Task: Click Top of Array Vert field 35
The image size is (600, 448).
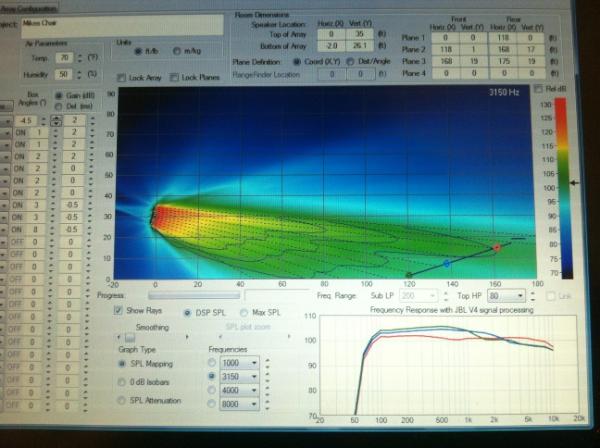Action: click(x=359, y=34)
